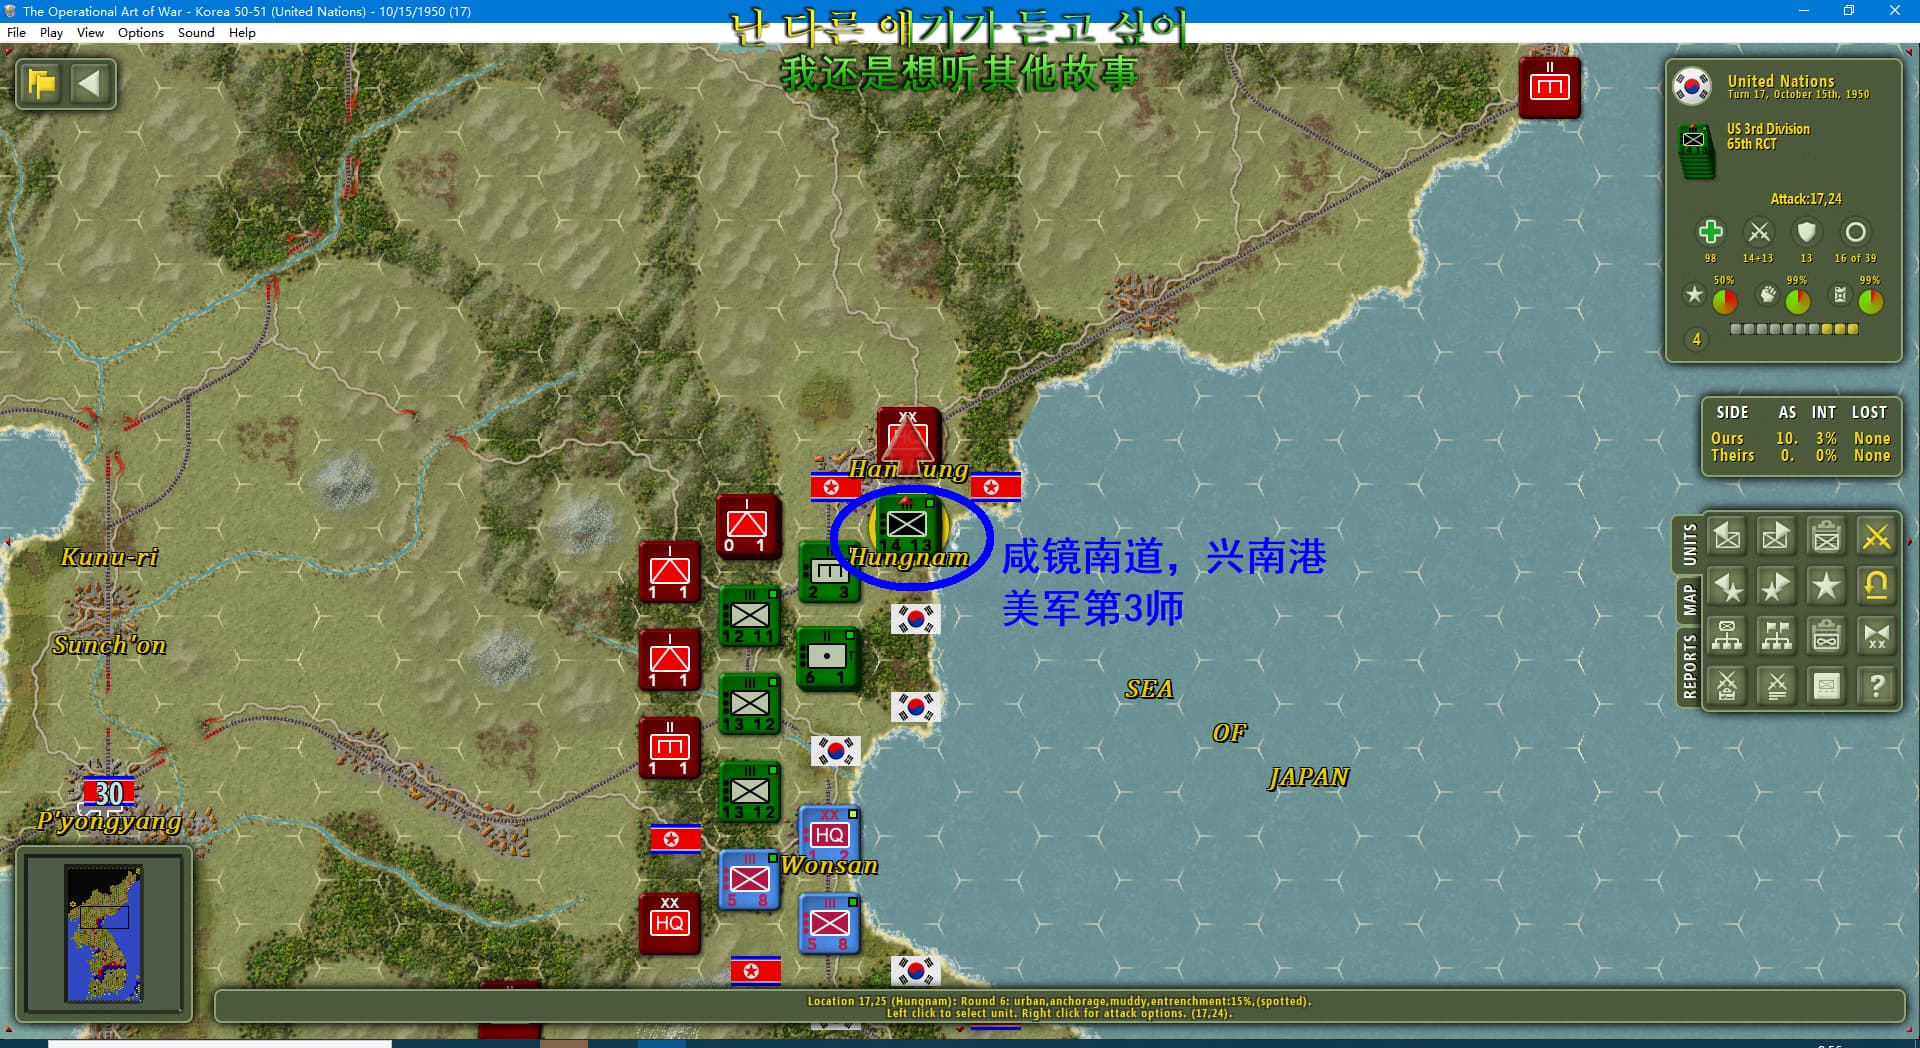Click the round 4 badge in unit panel
This screenshot has width=1920, height=1048.
(x=1696, y=340)
